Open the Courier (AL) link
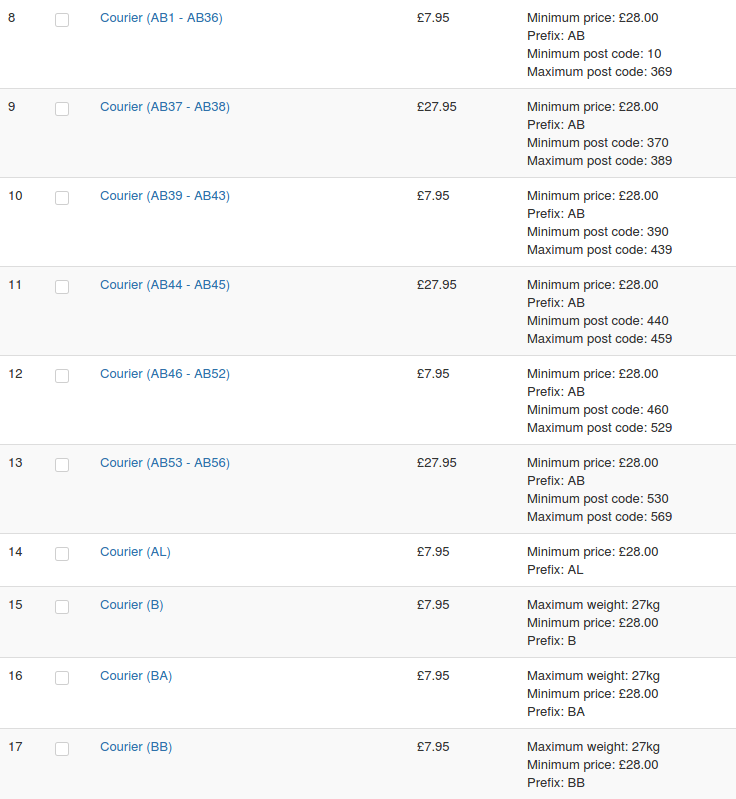This screenshot has height=799, width=736. pyautogui.click(x=135, y=552)
